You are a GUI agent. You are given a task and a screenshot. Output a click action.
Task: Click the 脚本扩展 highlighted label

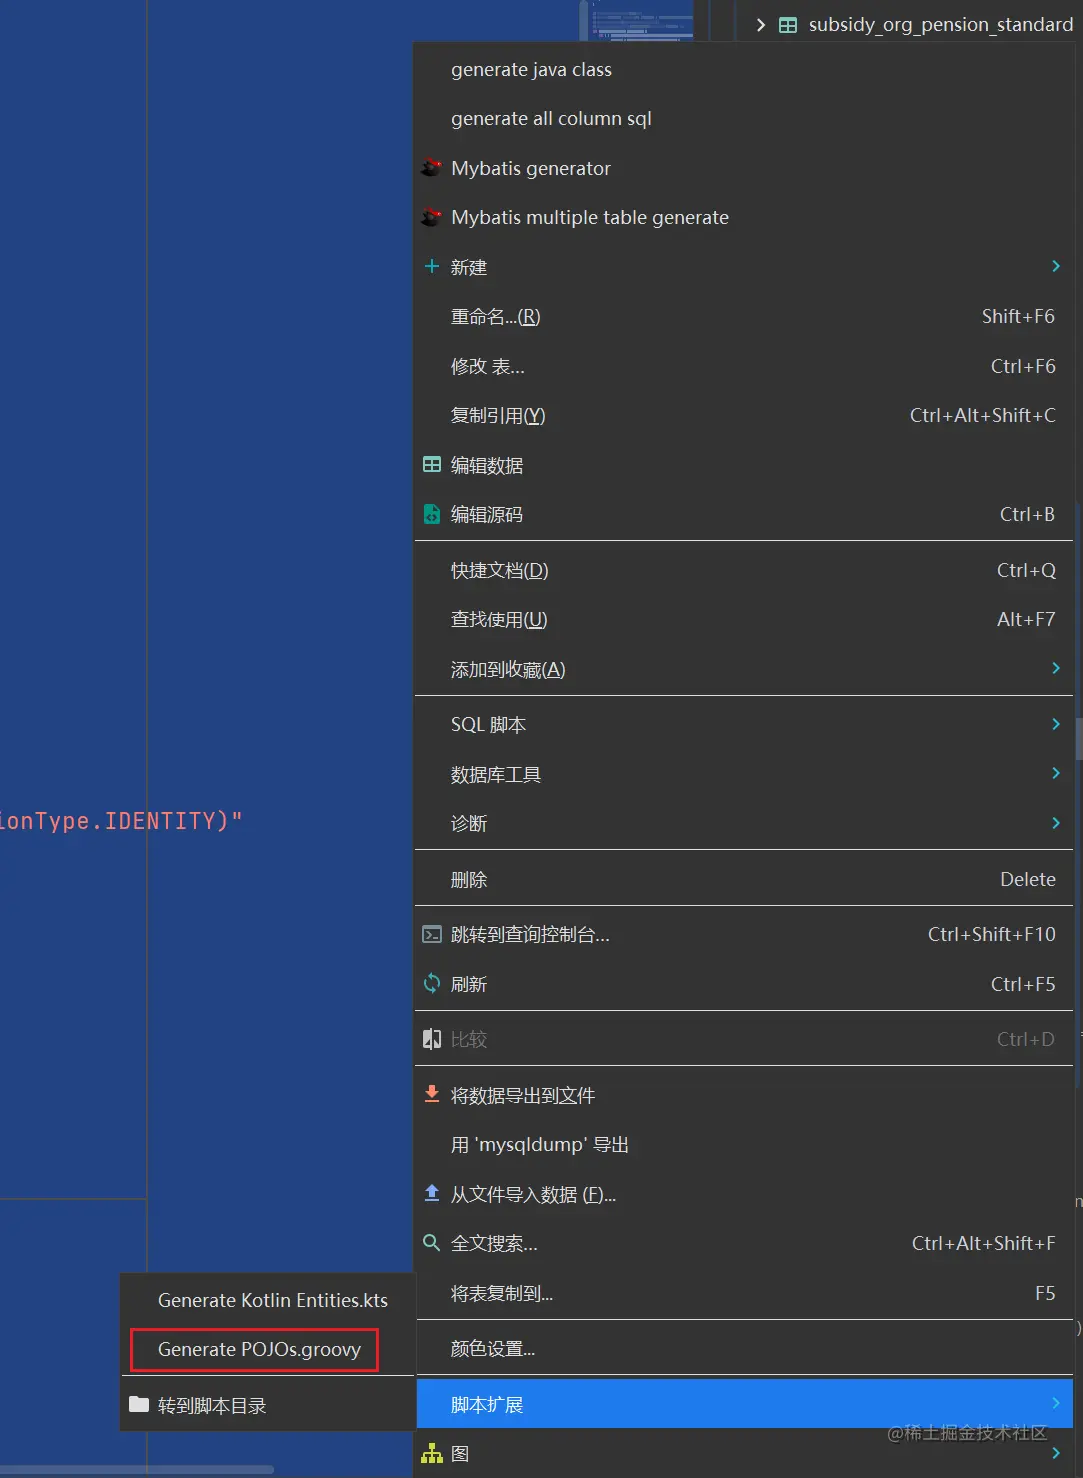487,1404
